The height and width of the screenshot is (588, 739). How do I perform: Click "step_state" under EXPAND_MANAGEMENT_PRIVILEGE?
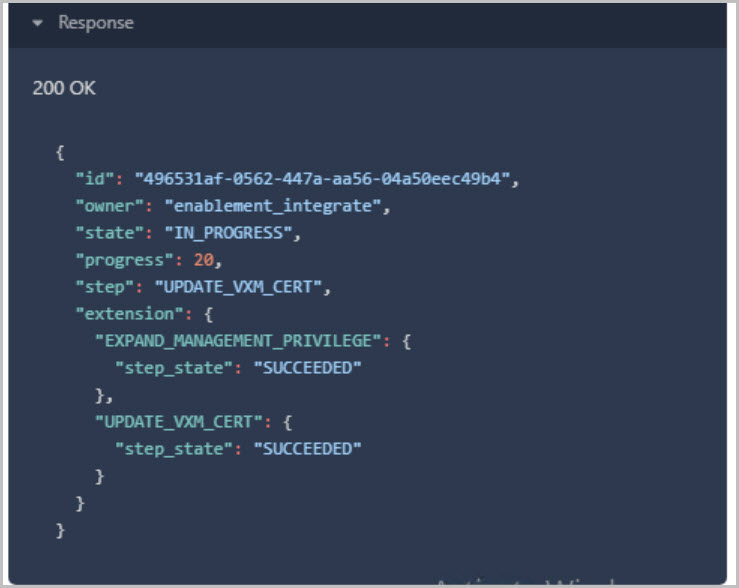pos(173,368)
